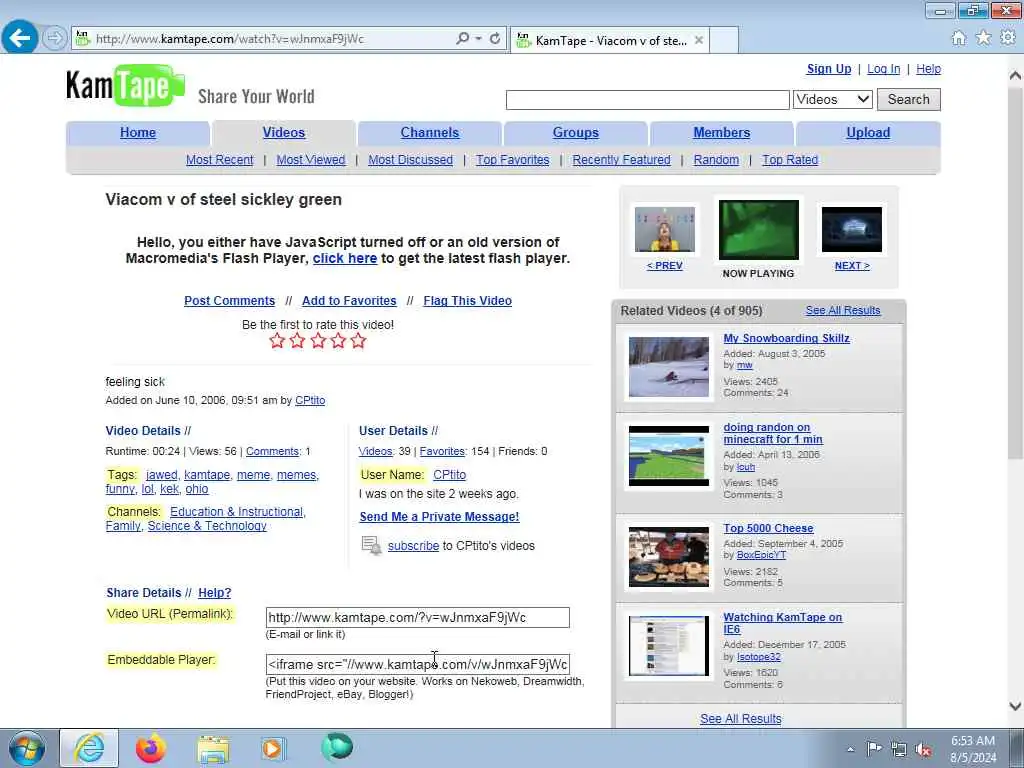The height and width of the screenshot is (768, 1024).
Task: Open the Members tab
Action: tap(722, 133)
